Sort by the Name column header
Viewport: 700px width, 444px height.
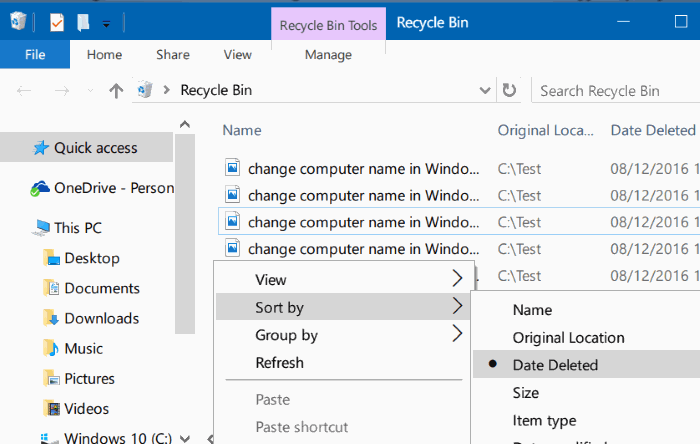[x=242, y=130]
